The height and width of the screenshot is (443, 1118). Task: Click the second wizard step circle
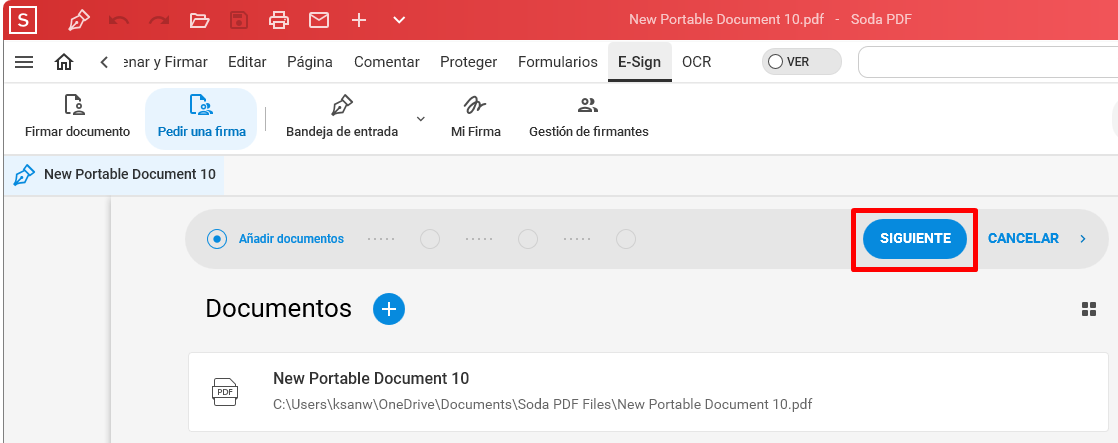430,239
